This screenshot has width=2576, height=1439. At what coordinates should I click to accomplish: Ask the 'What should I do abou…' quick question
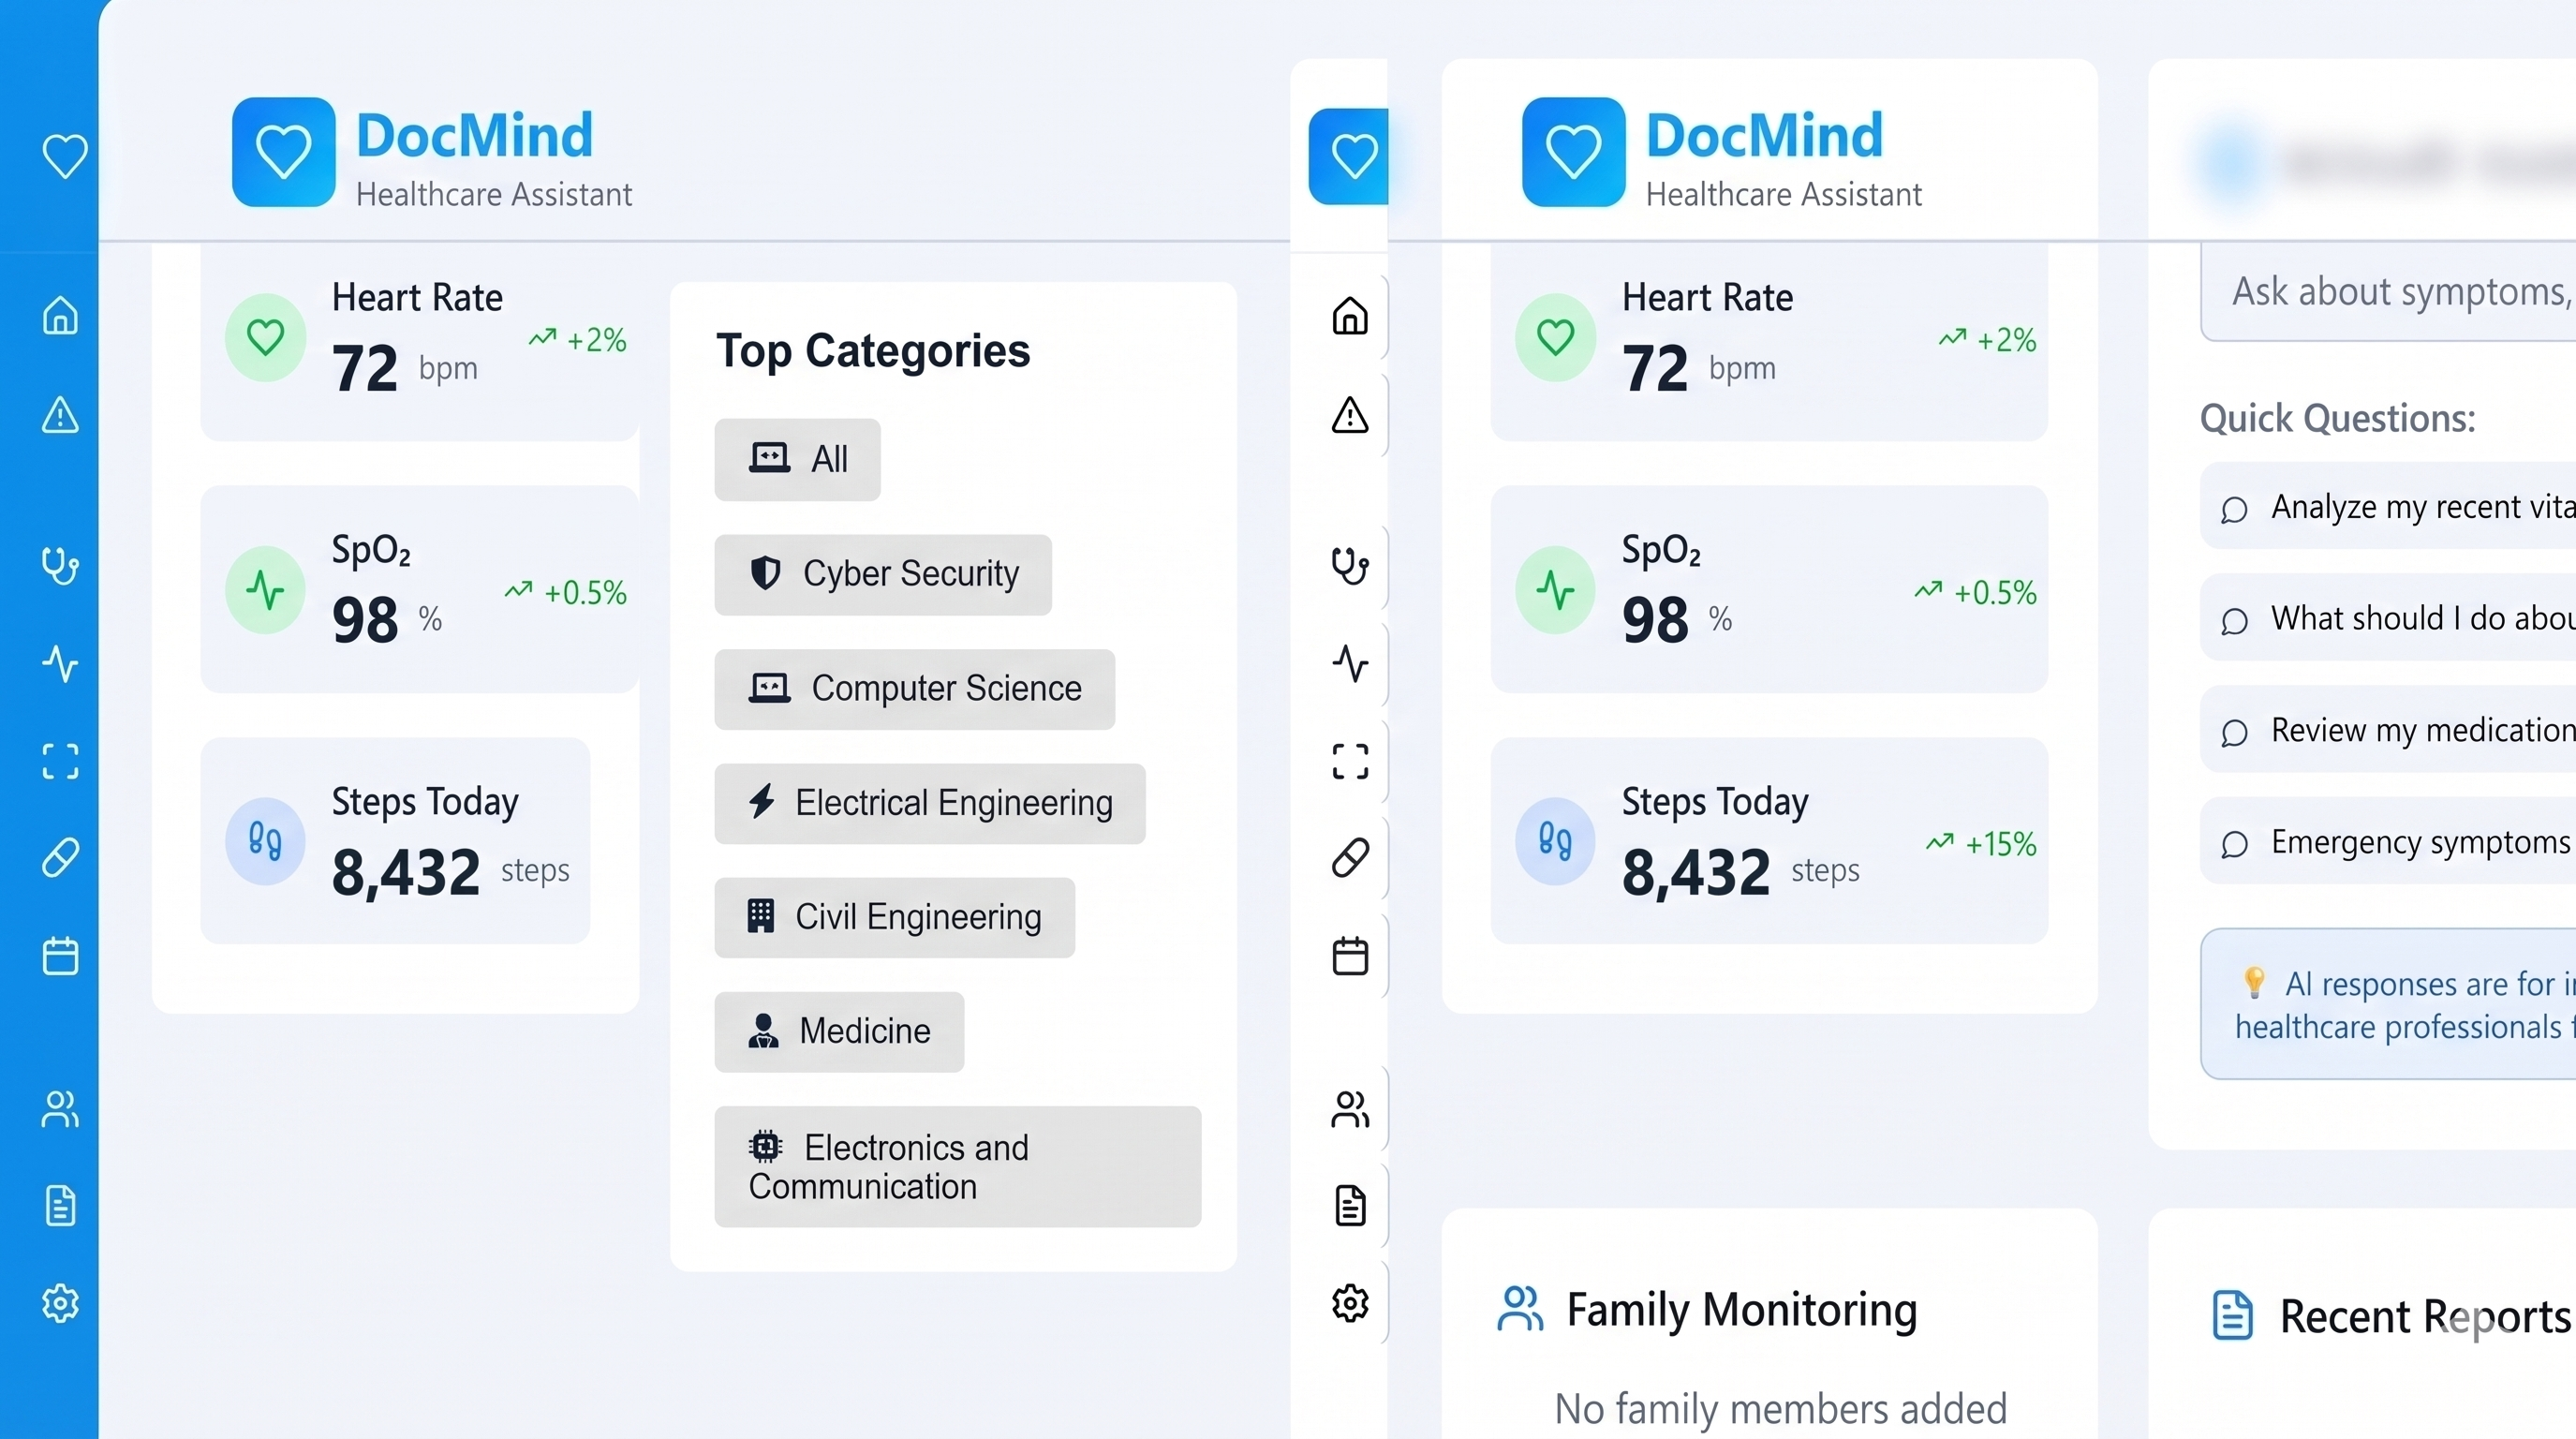coord(2388,618)
